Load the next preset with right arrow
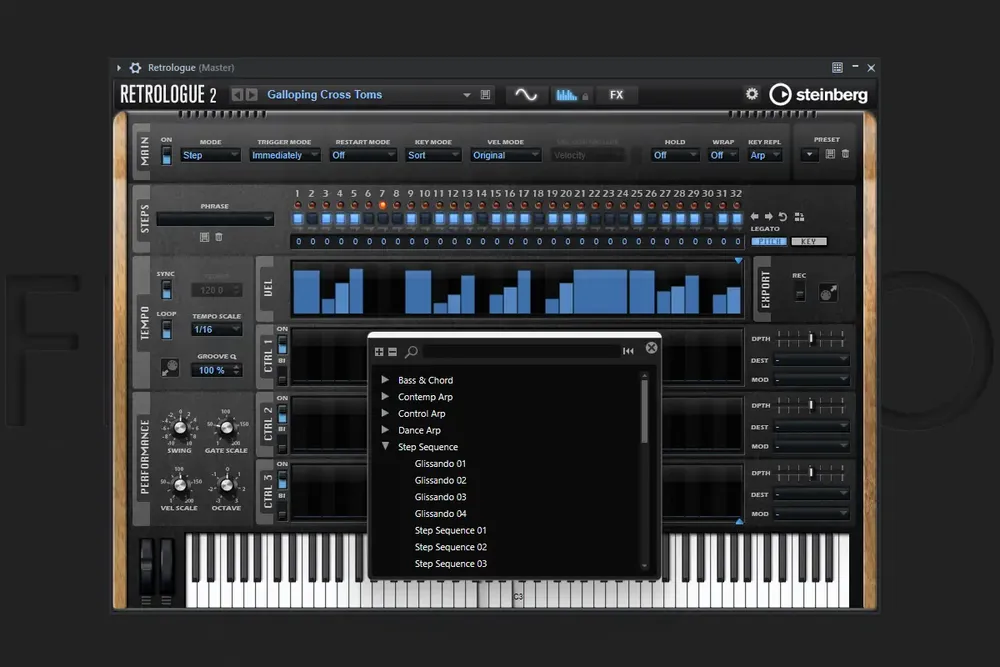Viewport: 1000px width, 667px height. 252,94
